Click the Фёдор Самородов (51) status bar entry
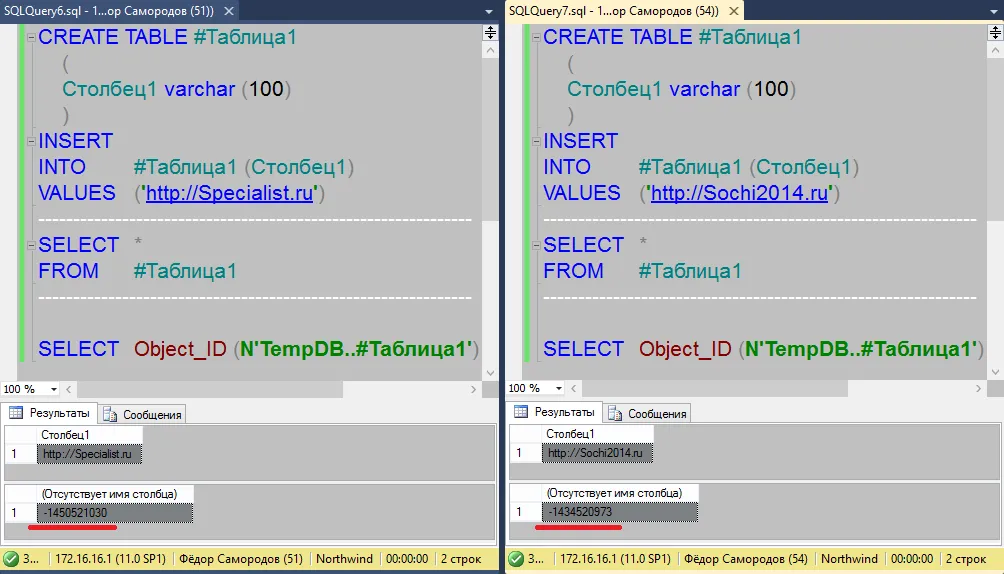 tap(241, 559)
